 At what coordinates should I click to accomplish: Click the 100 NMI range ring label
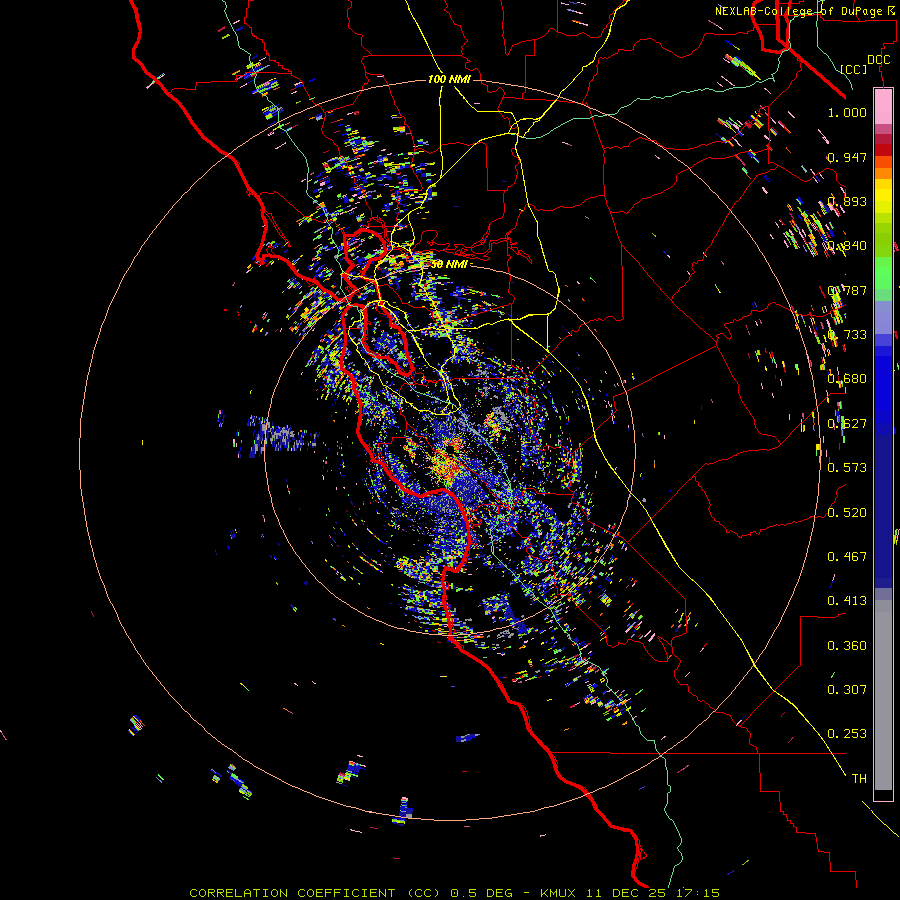[x=449, y=79]
